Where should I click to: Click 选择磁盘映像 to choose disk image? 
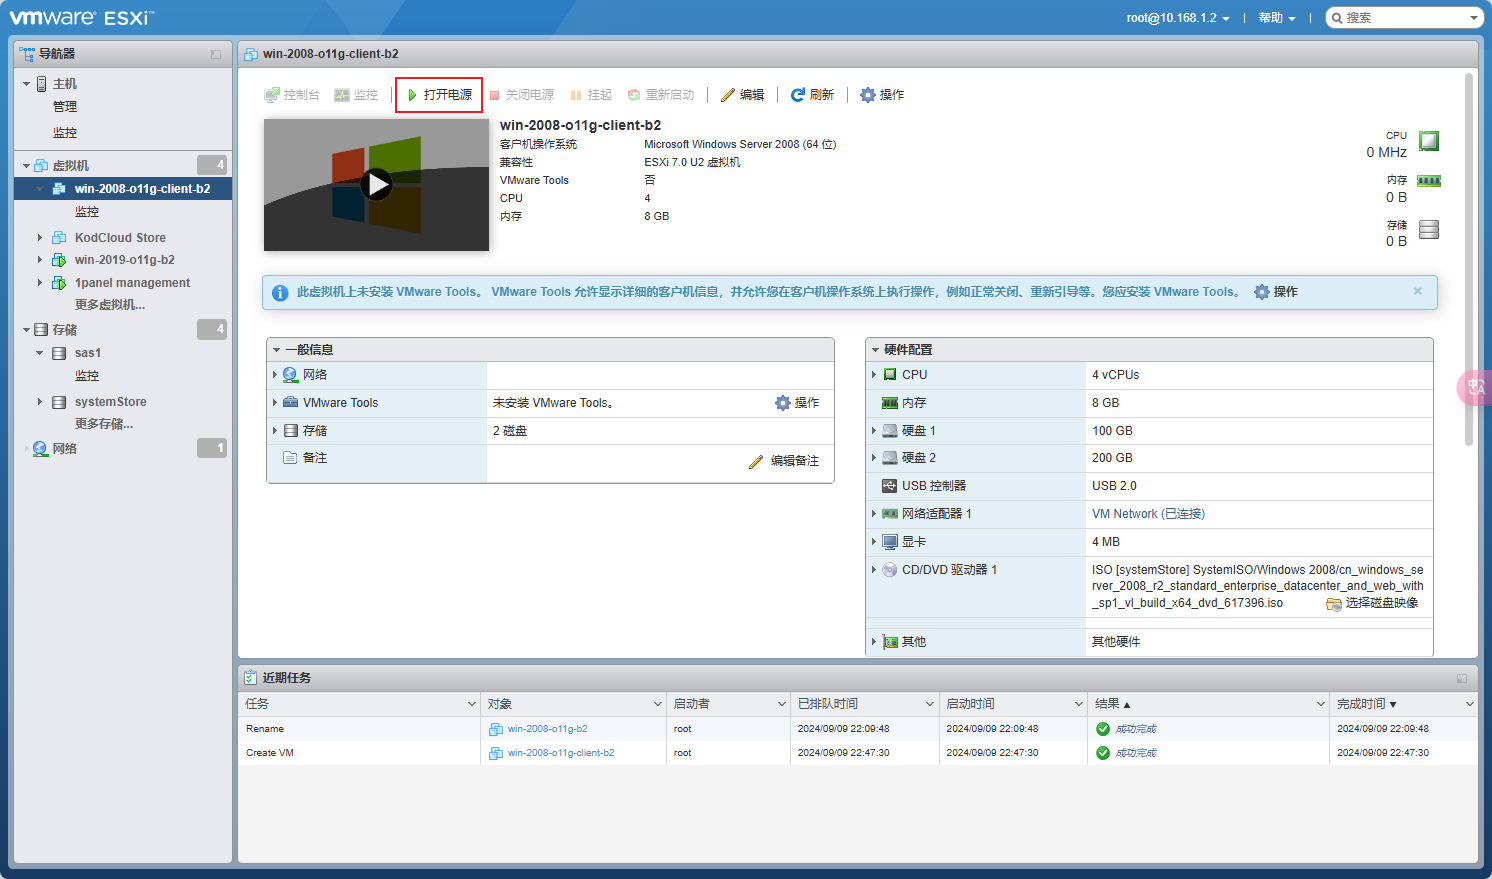tap(1372, 603)
